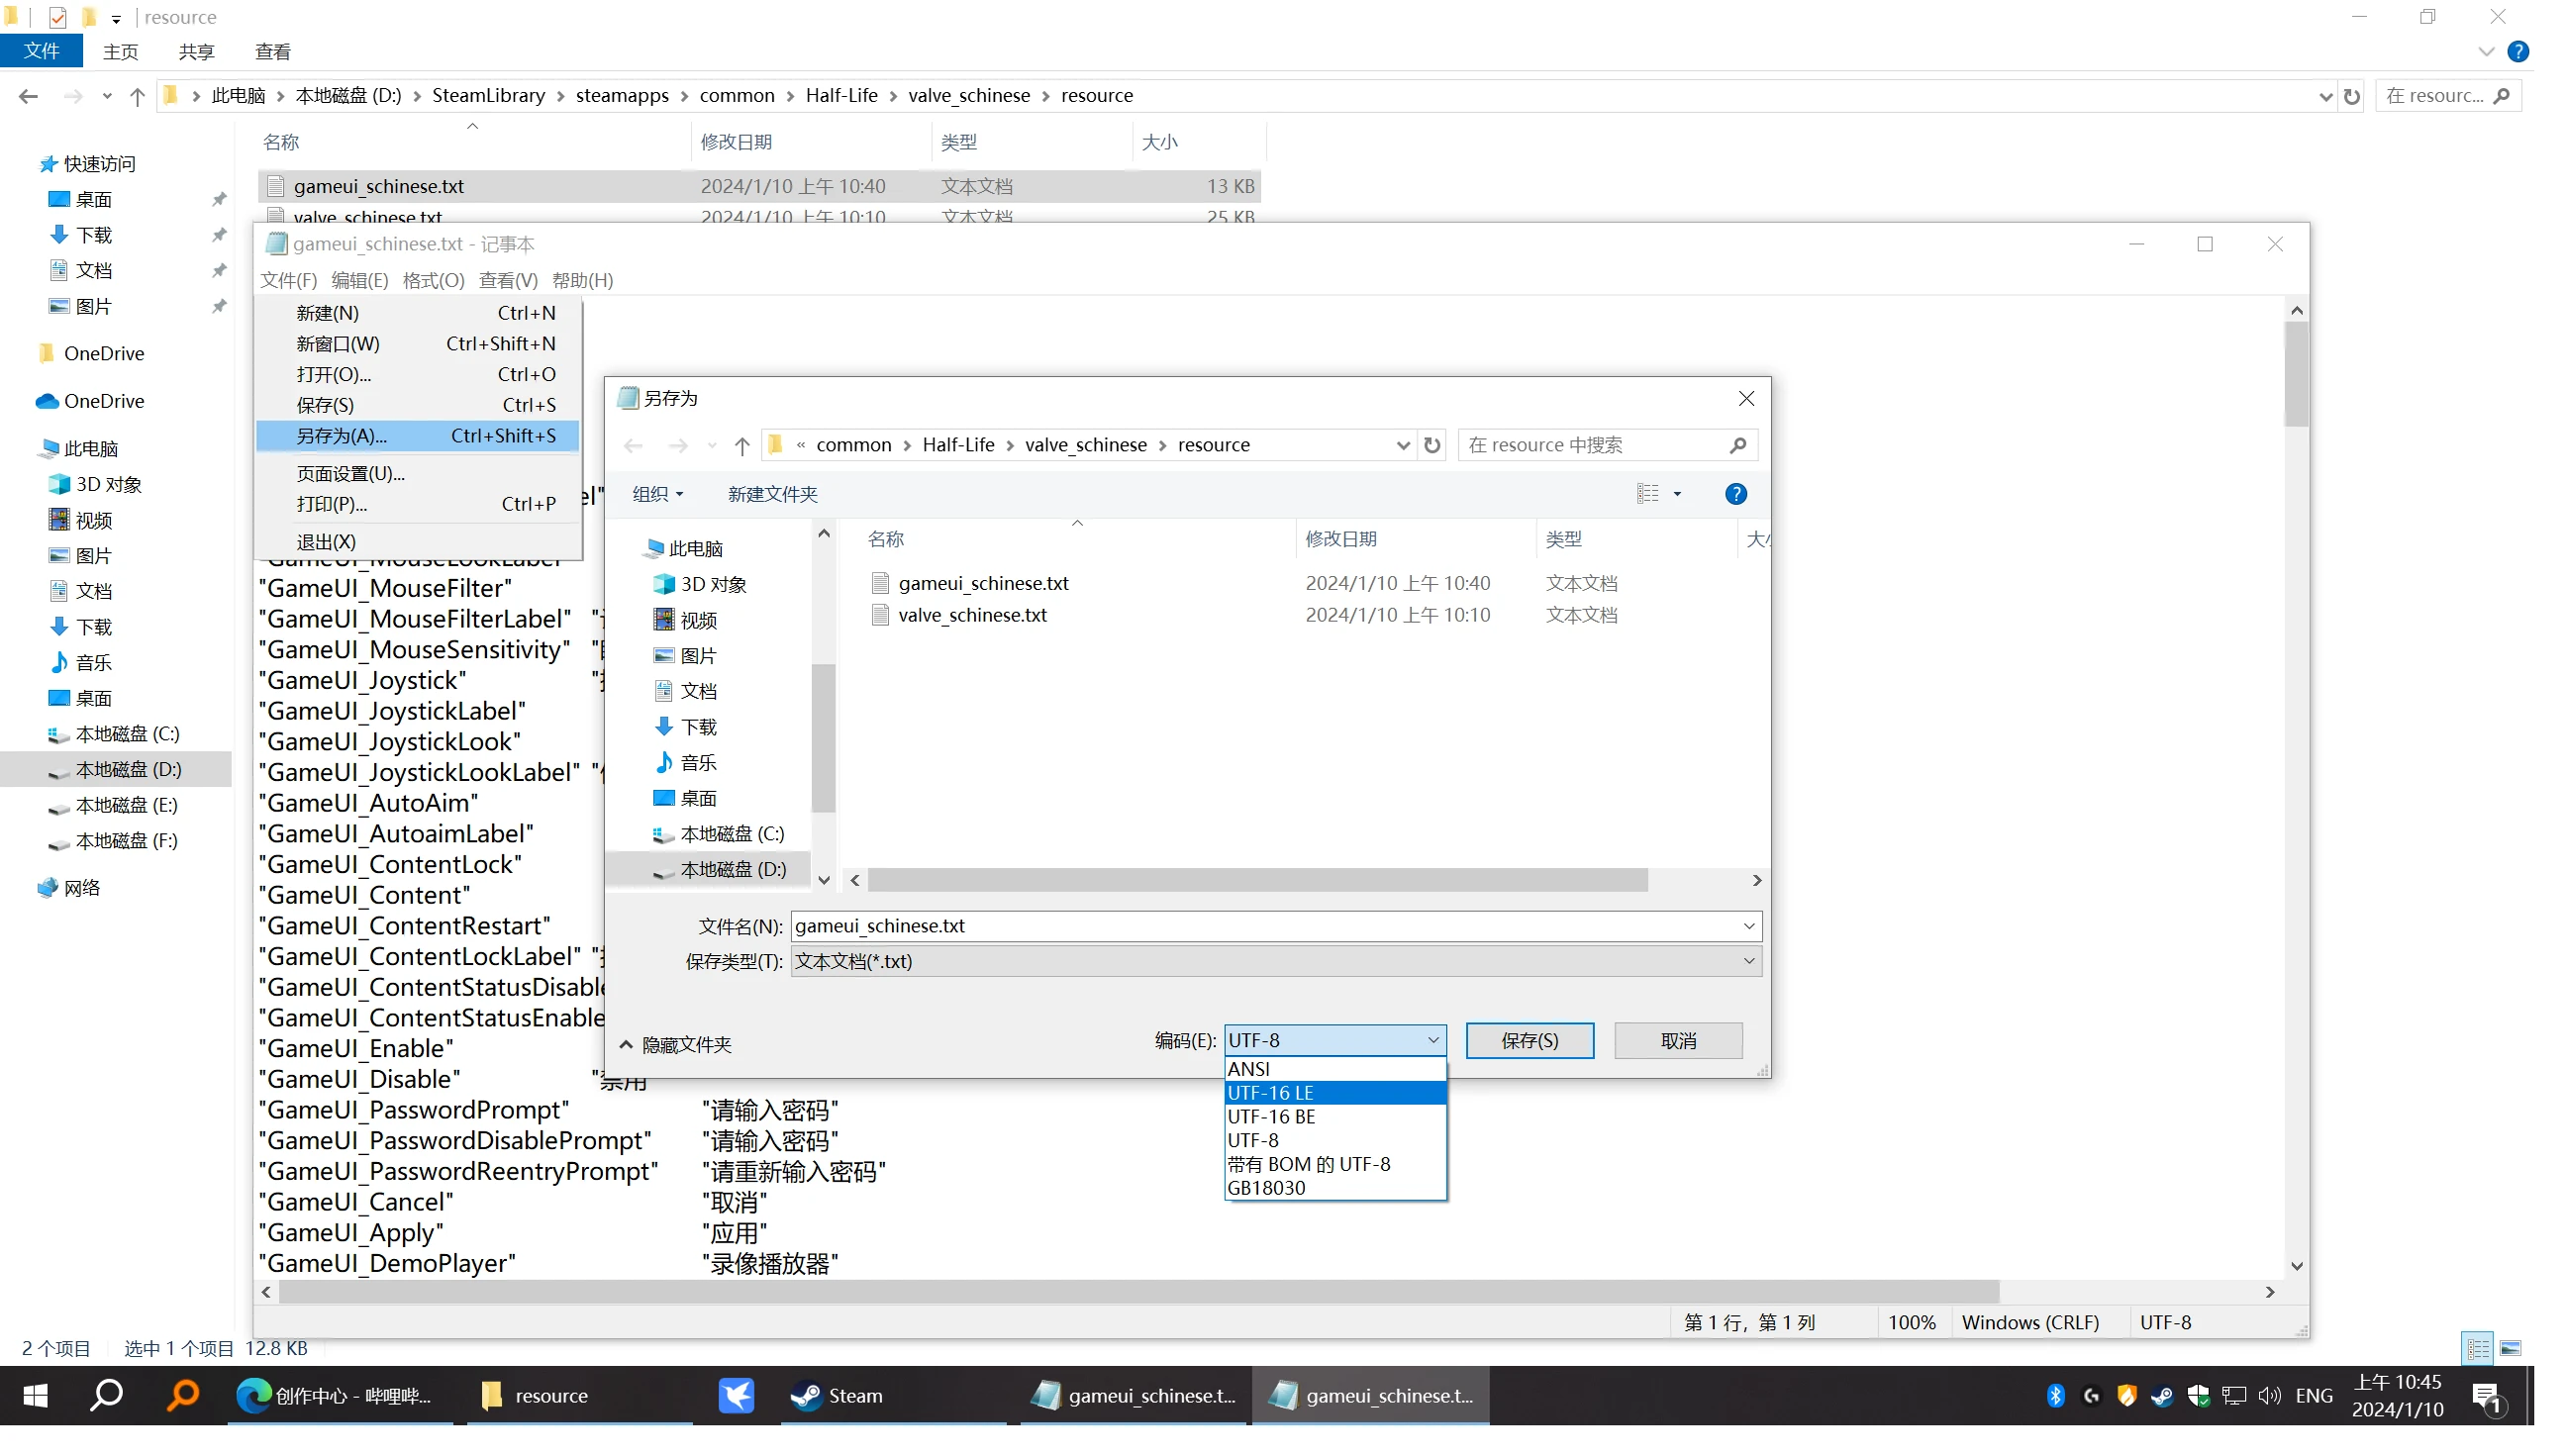Viewport: 2565px width, 1456px height.
Task: Click the 在 resource 中搜索 search box
Action: (1607, 445)
